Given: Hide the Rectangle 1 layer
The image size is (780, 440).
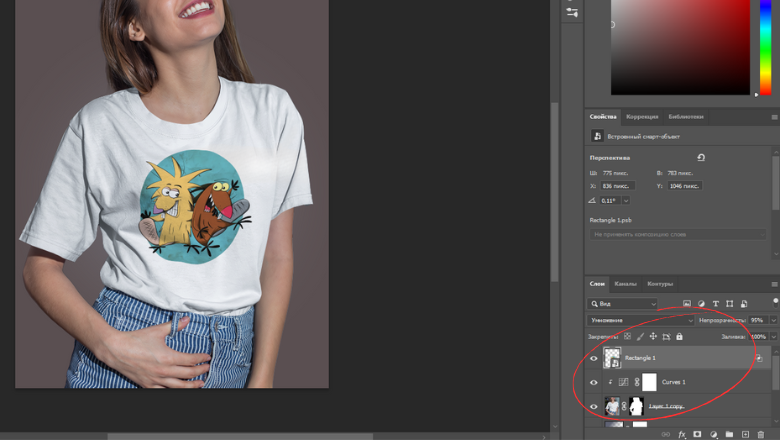Looking at the screenshot, I should click(594, 358).
